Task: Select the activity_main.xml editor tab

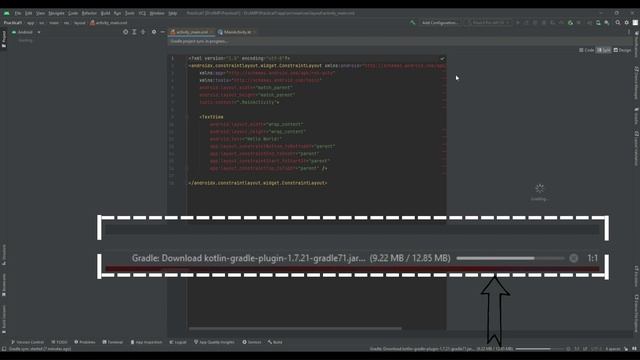Action: pyautogui.click(x=191, y=32)
